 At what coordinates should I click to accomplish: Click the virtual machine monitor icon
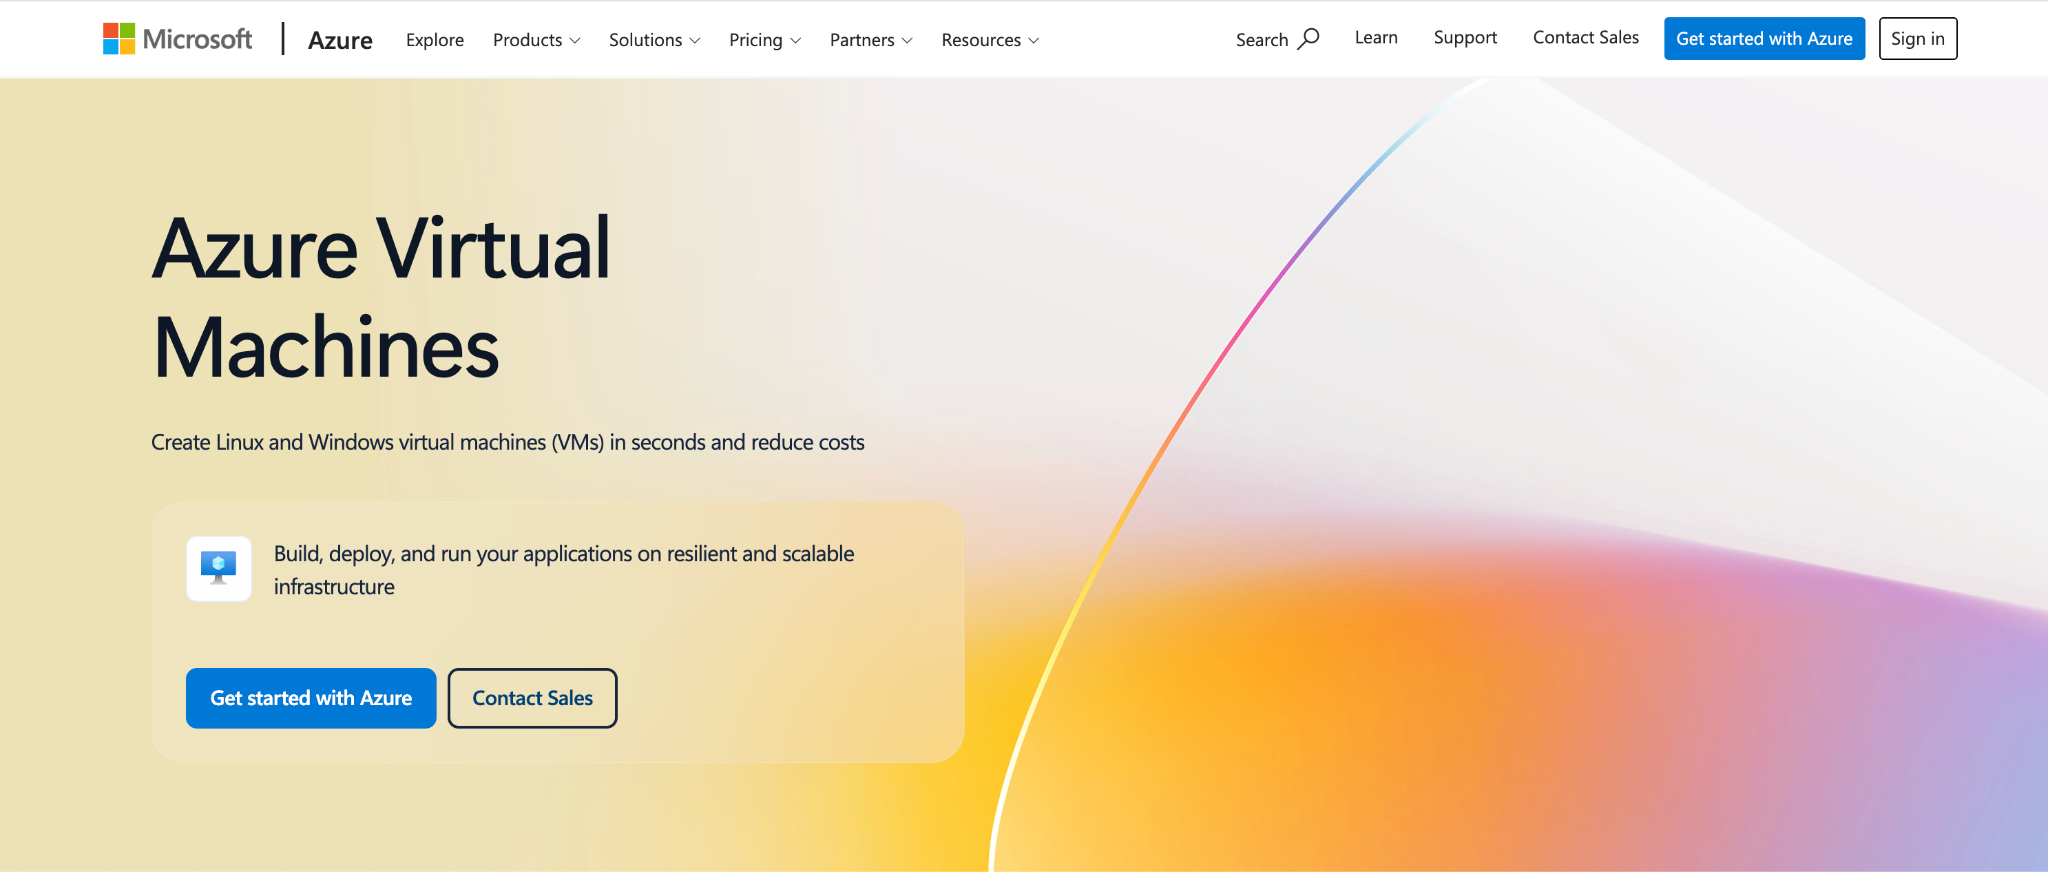(219, 568)
